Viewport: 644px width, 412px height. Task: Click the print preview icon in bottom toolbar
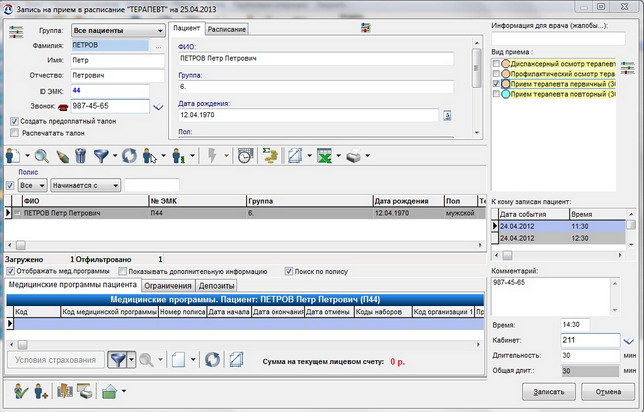[x=85, y=391]
